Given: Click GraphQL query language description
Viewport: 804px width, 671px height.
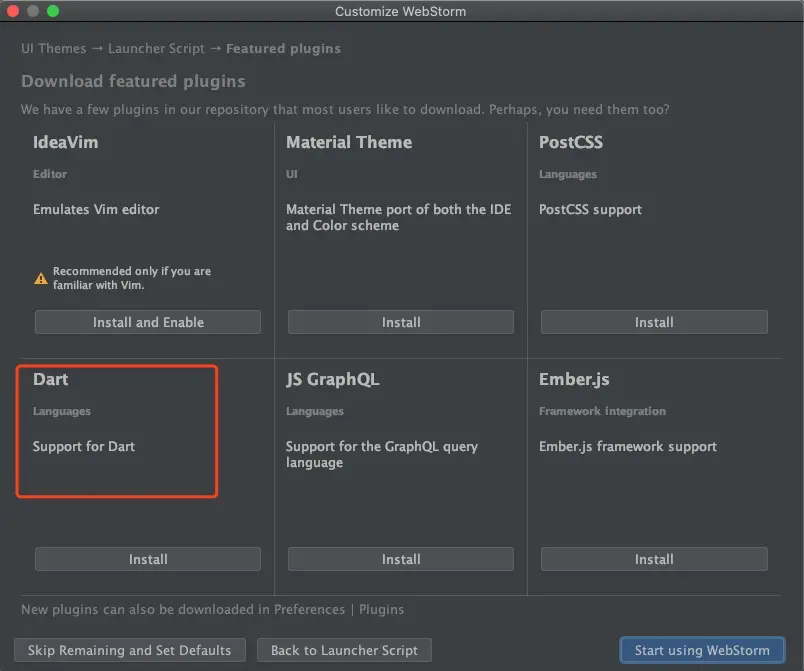Looking at the screenshot, I should click(381, 454).
